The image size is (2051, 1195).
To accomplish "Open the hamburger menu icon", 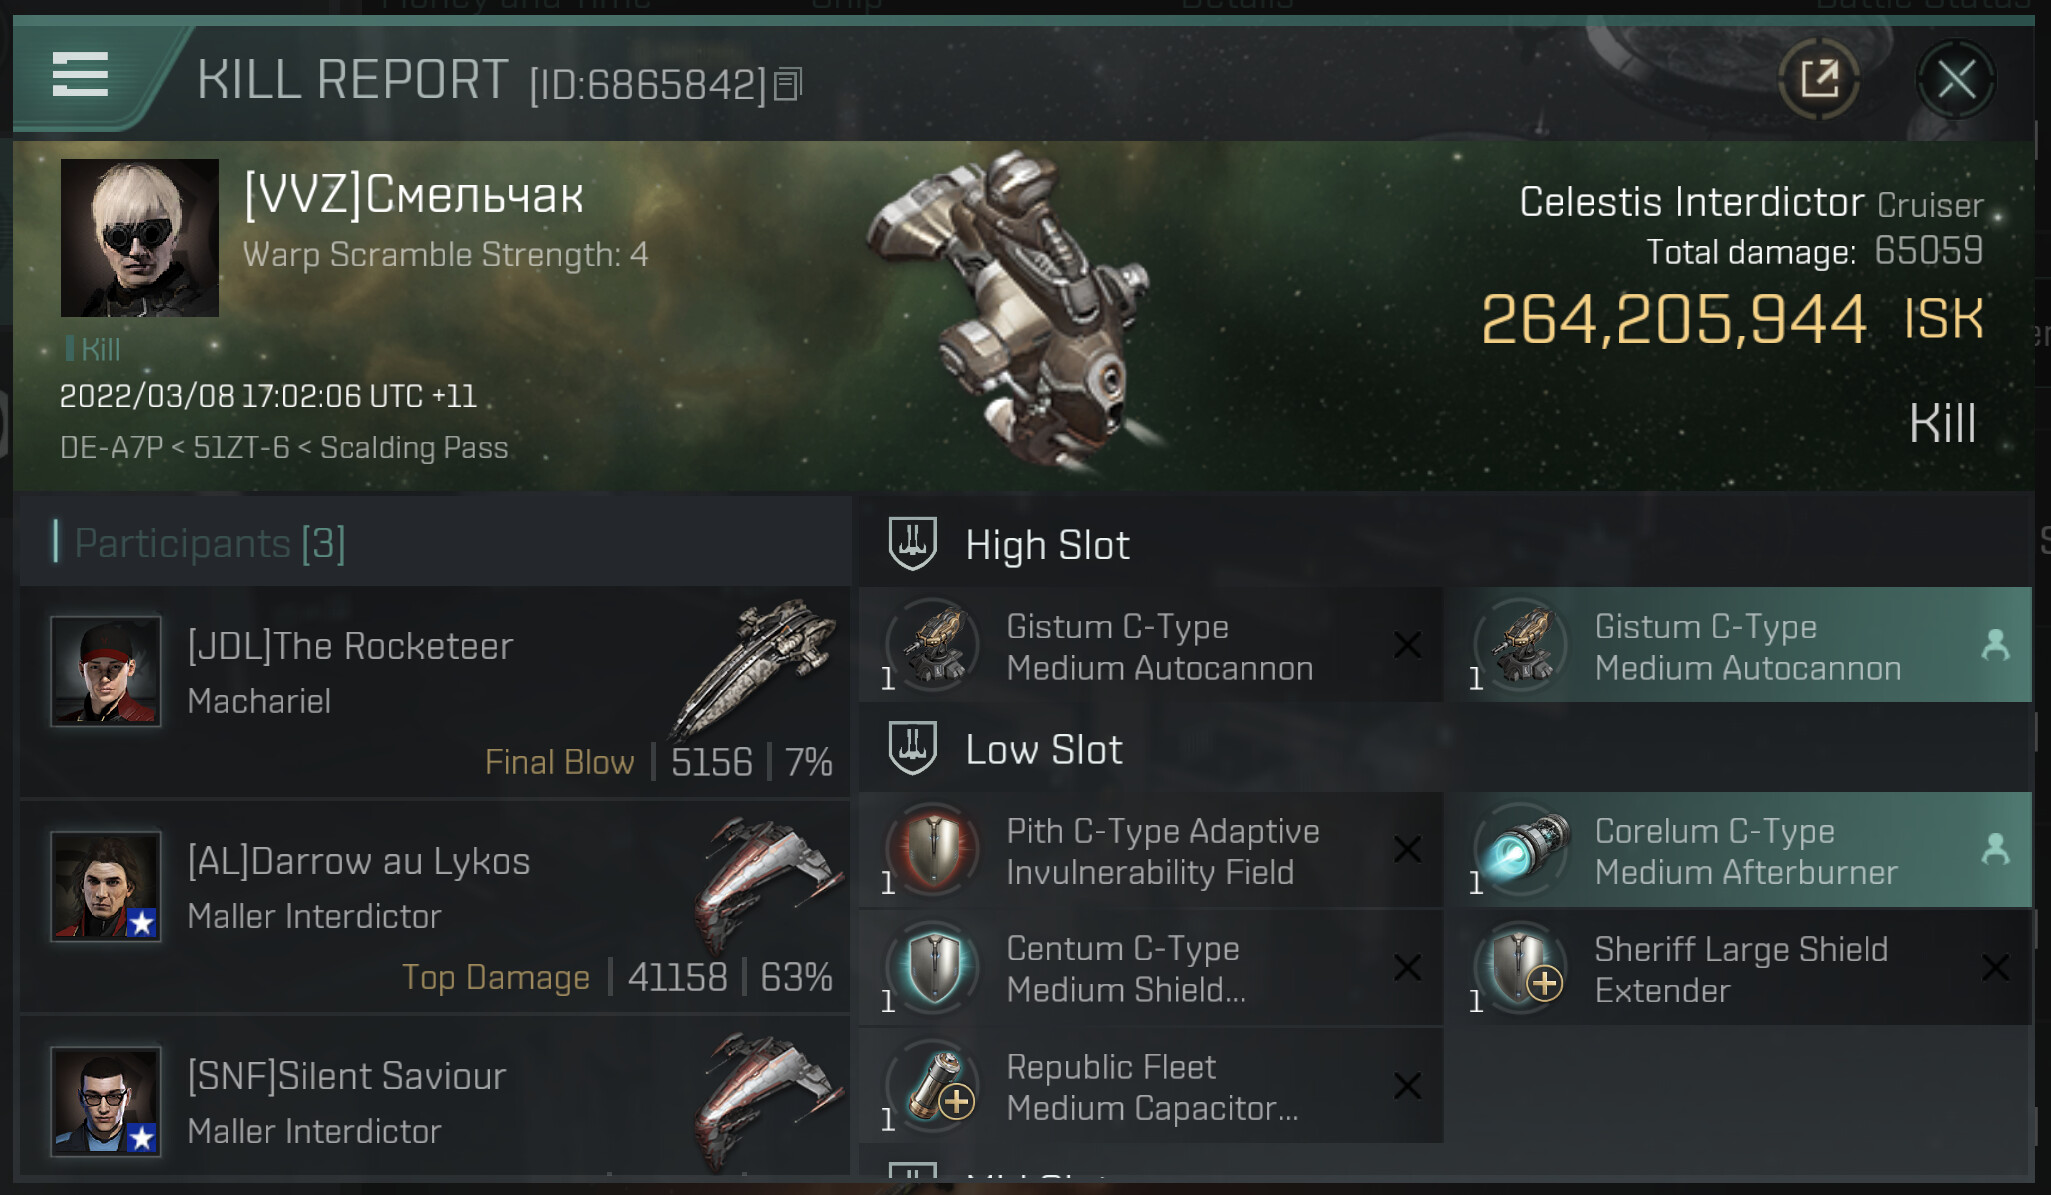I will pyautogui.click(x=80, y=75).
